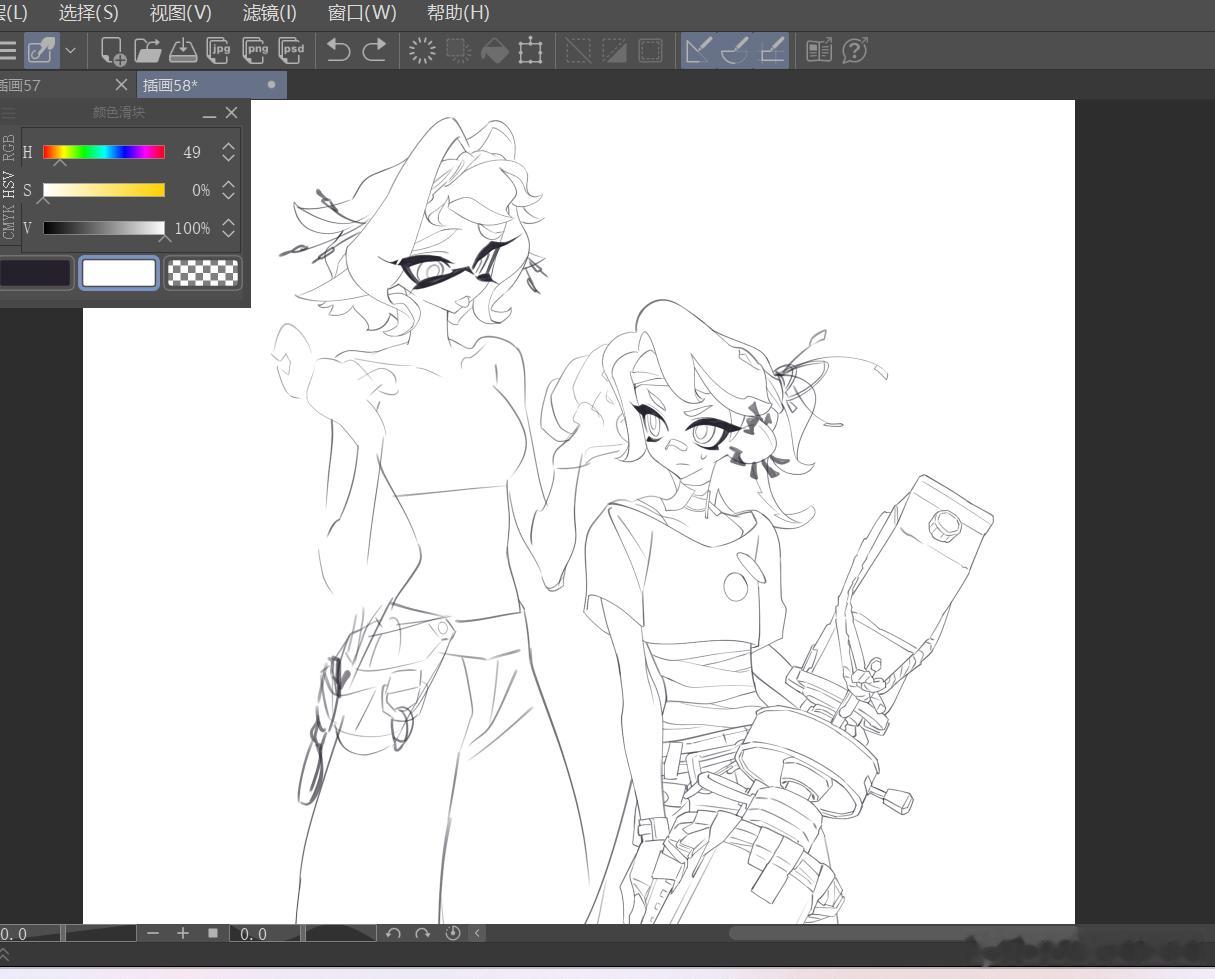This screenshot has height=979, width=1215.
Task: Open the 滤镜(I) menu
Action: pos(270,13)
